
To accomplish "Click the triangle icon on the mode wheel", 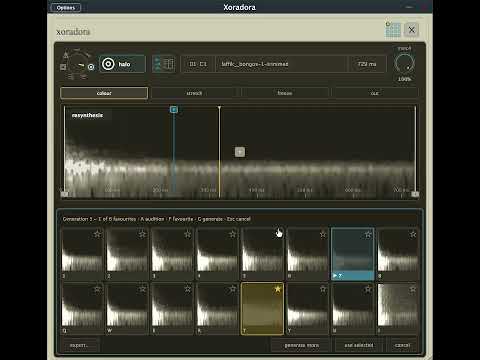I will click(66, 55).
